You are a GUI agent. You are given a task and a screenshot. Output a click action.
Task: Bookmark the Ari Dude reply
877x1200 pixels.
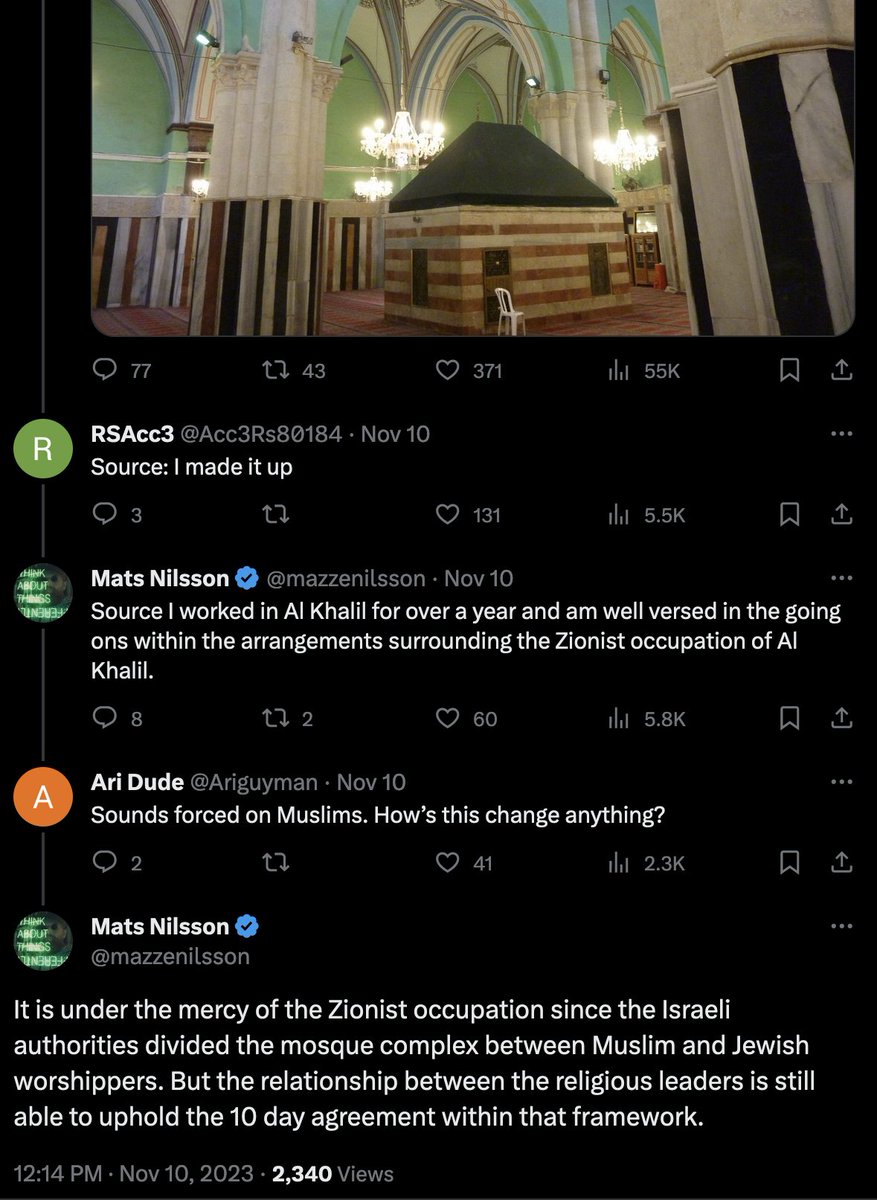point(790,863)
